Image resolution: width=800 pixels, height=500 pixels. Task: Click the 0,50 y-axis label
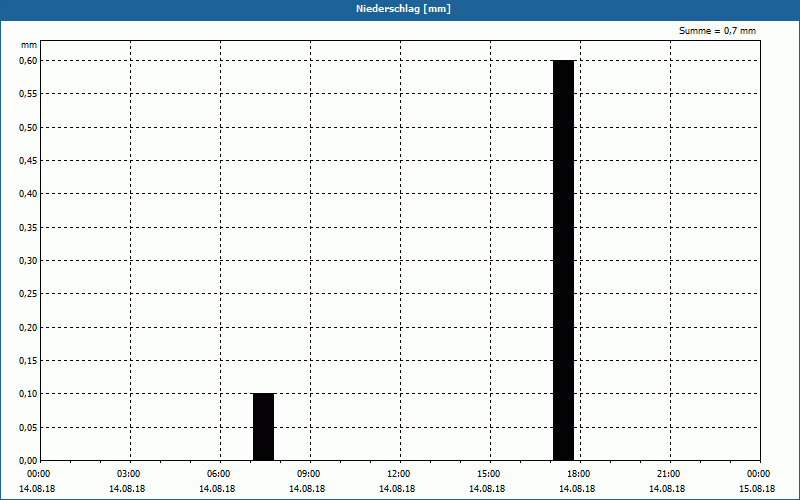[28, 128]
